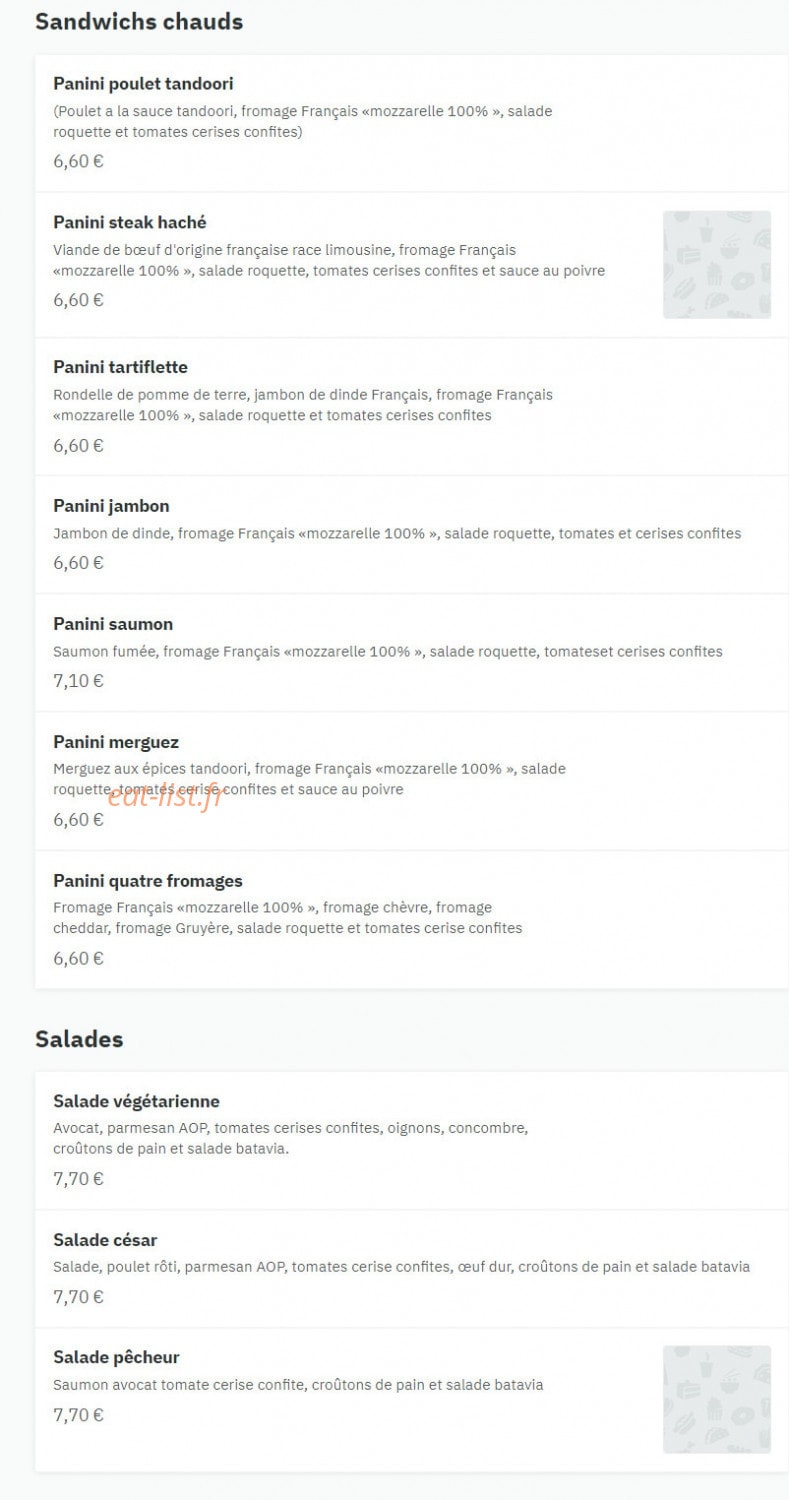This screenshot has width=789, height=1500.
Task: Click the 7,10 € price of Panini saumon
Action: click(x=78, y=681)
